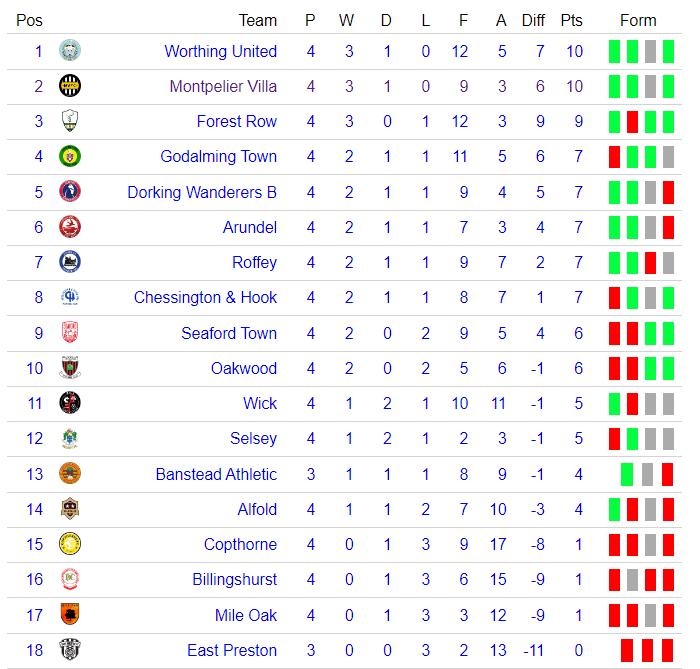The height and width of the screenshot is (669, 700).
Task: Click the Godalming Town club badge
Action: coord(70,156)
